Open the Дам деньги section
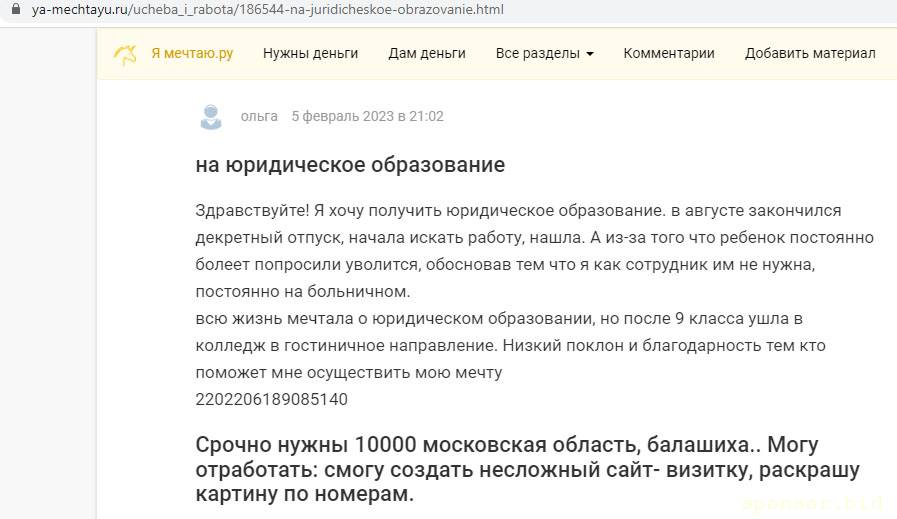Viewport: 897px width, 519px height. point(426,54)
